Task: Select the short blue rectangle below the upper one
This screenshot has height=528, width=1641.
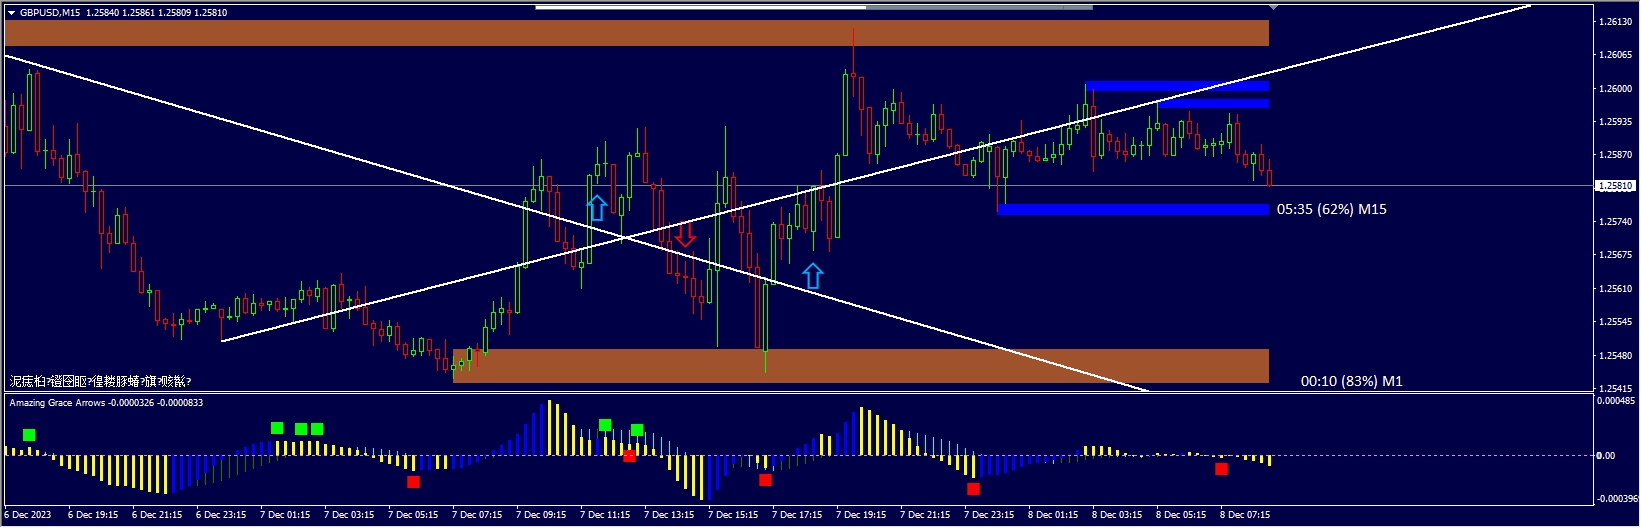Action: coord(1214,103)
